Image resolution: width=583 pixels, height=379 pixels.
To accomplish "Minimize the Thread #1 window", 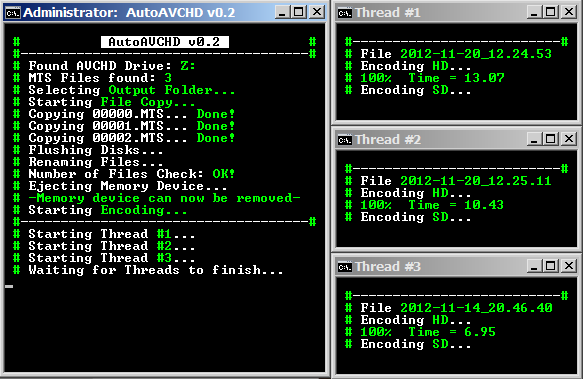I will [x=534, y=12].
